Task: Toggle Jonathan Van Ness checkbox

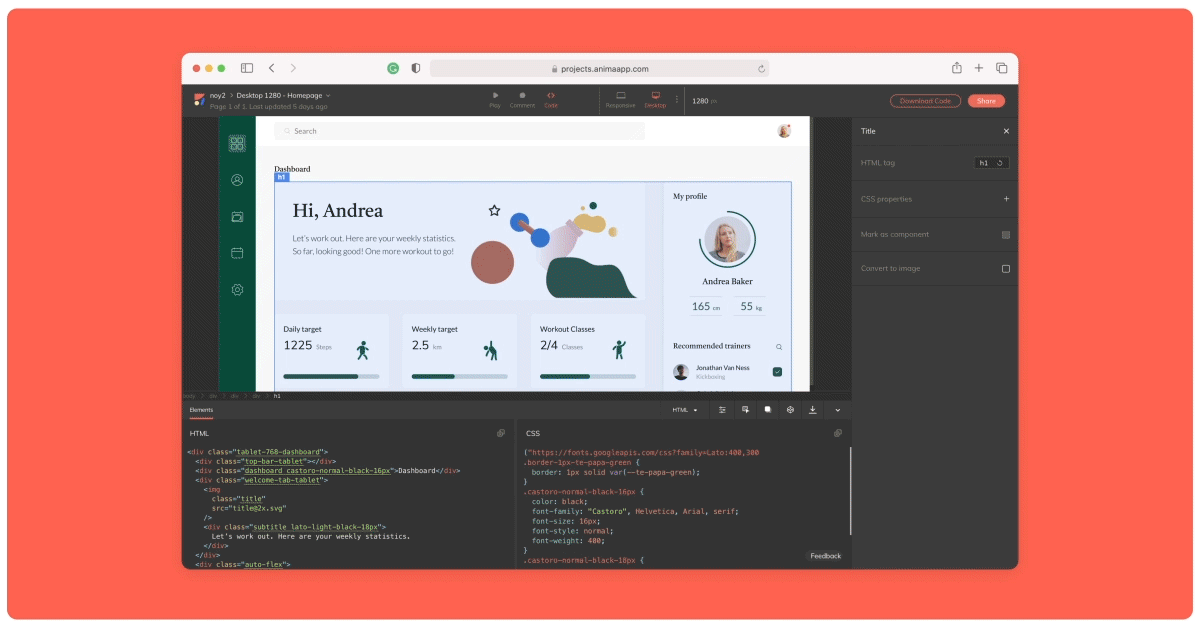Action: pyautogui.click(x=777, y=372)
